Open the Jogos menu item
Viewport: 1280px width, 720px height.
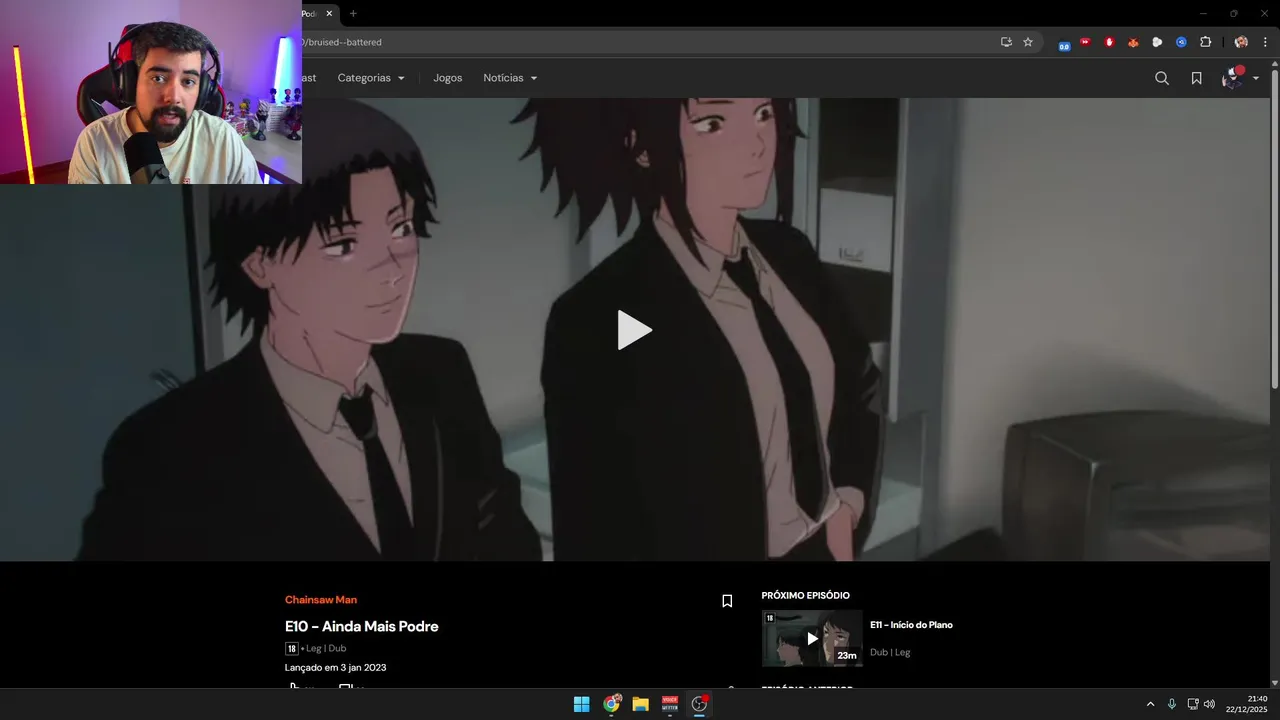(x=447, y=78)
